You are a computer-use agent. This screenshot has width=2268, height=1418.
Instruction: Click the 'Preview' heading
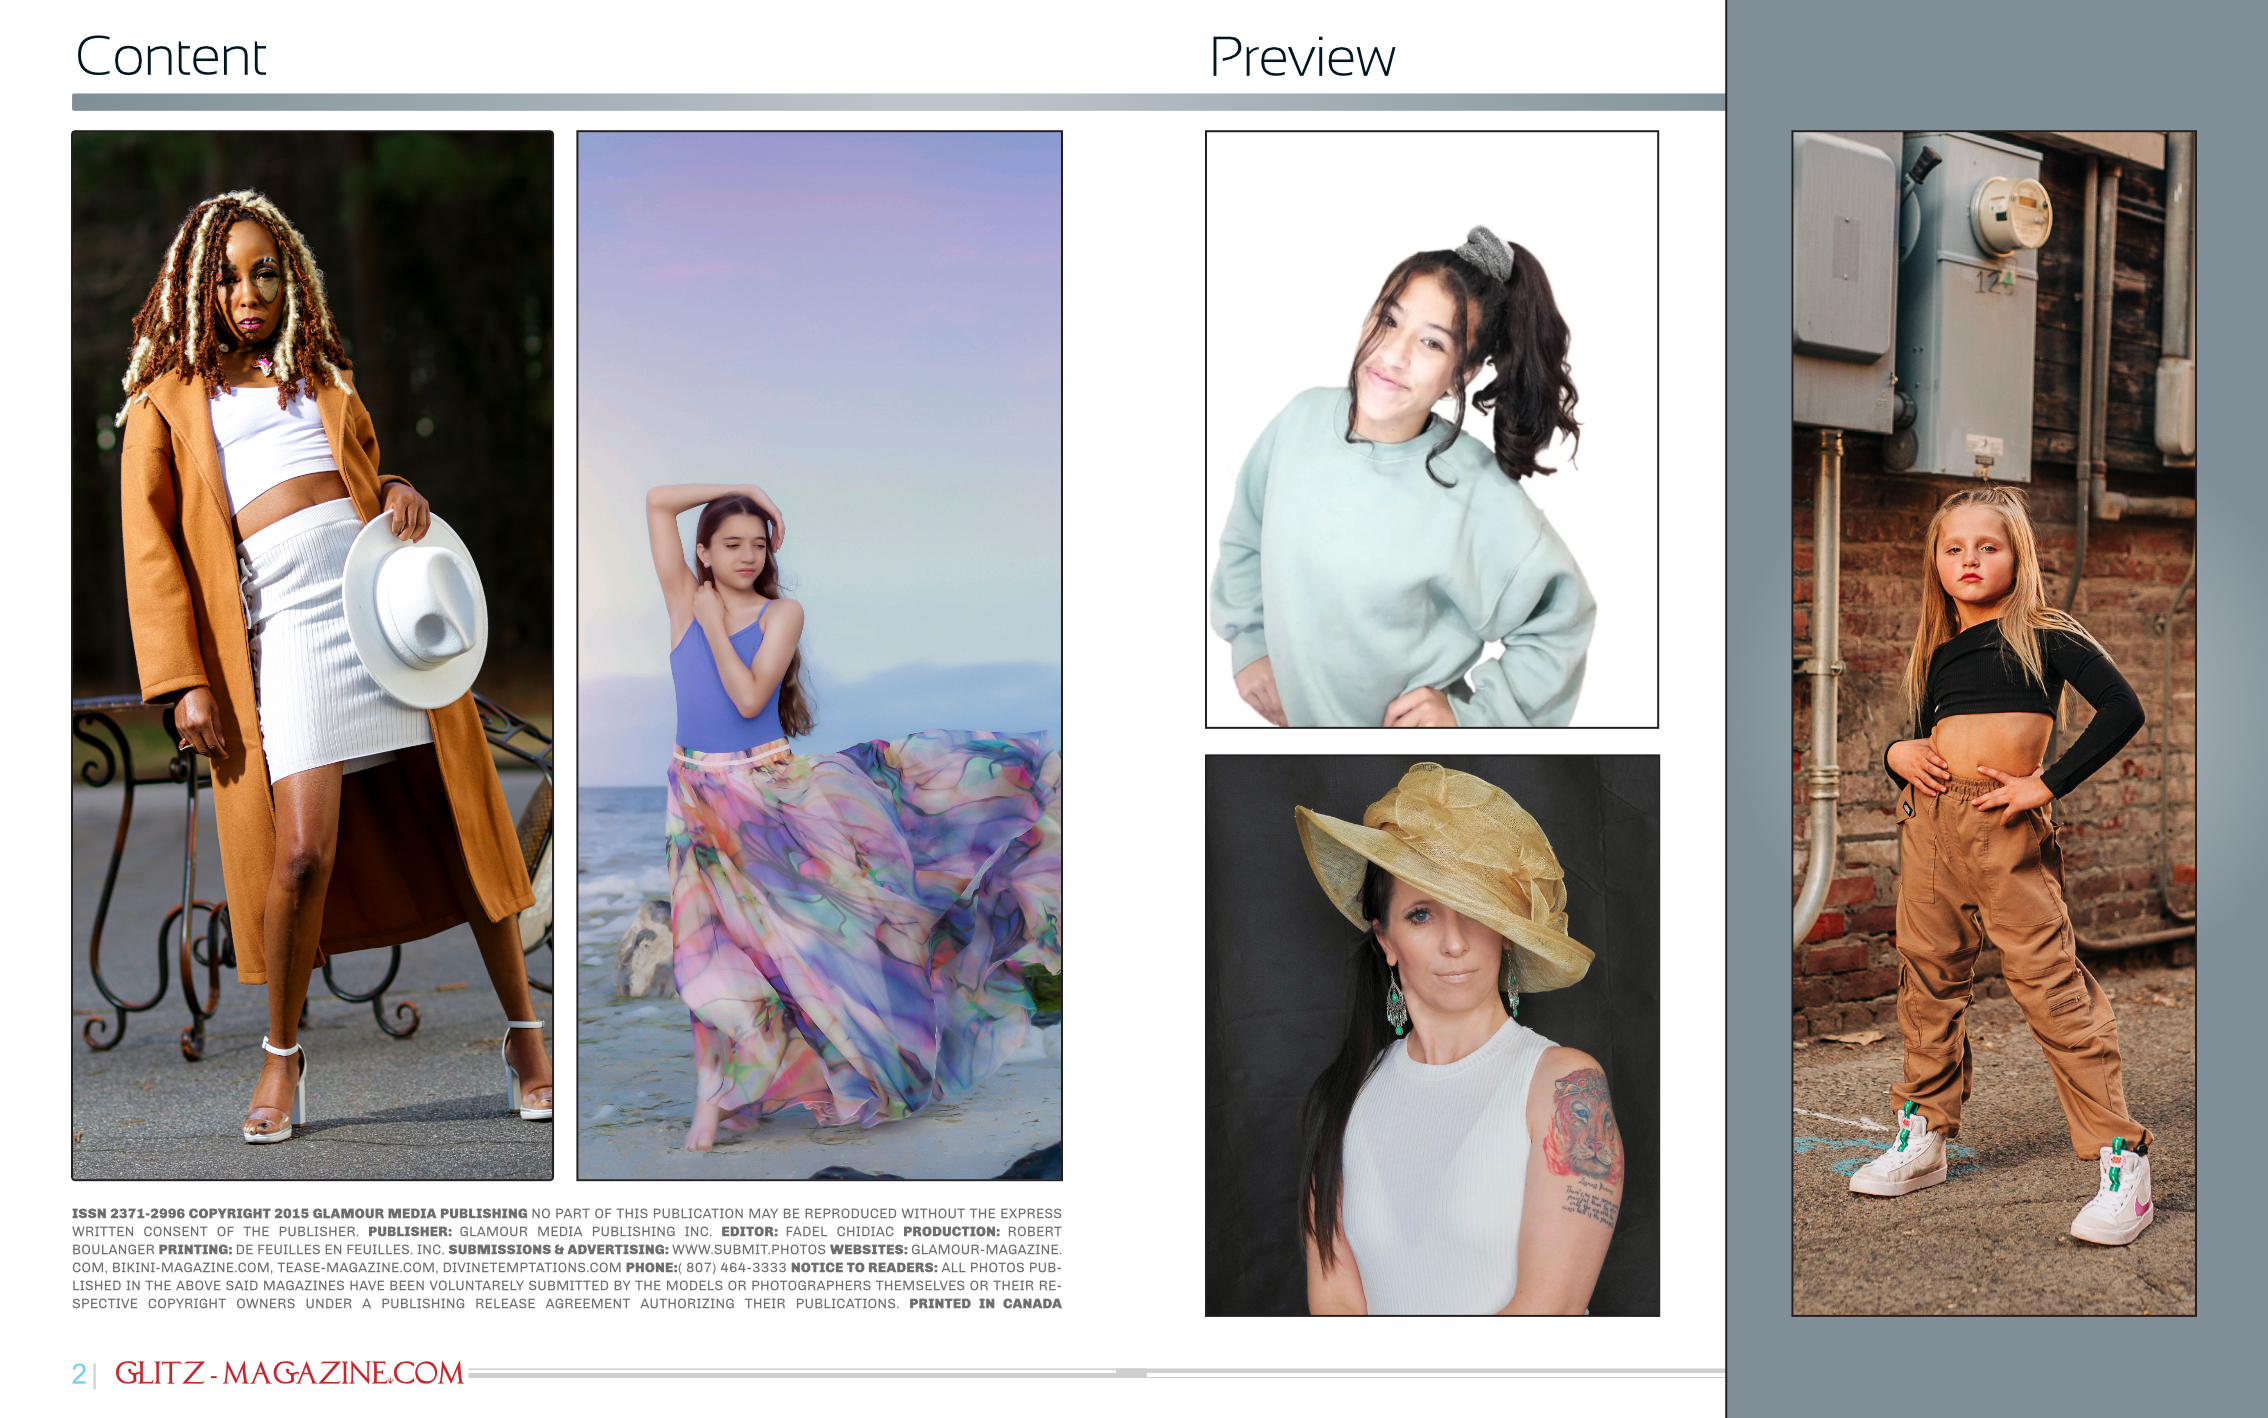coord(1302,57)
